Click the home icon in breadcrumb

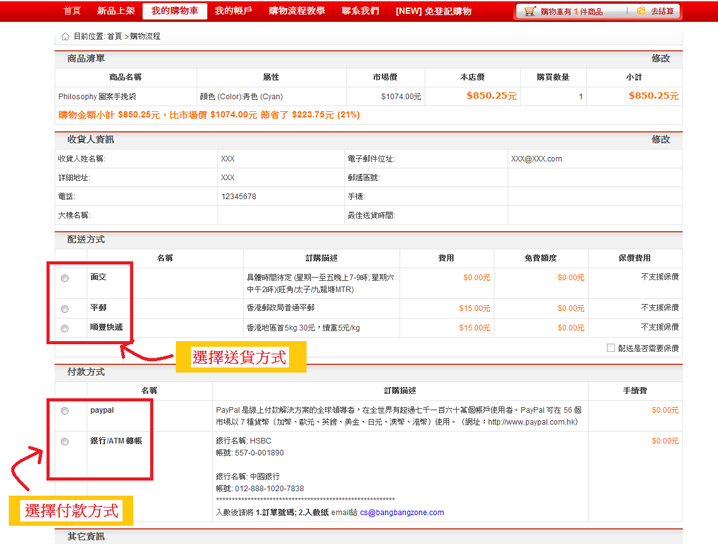point(65,36)
